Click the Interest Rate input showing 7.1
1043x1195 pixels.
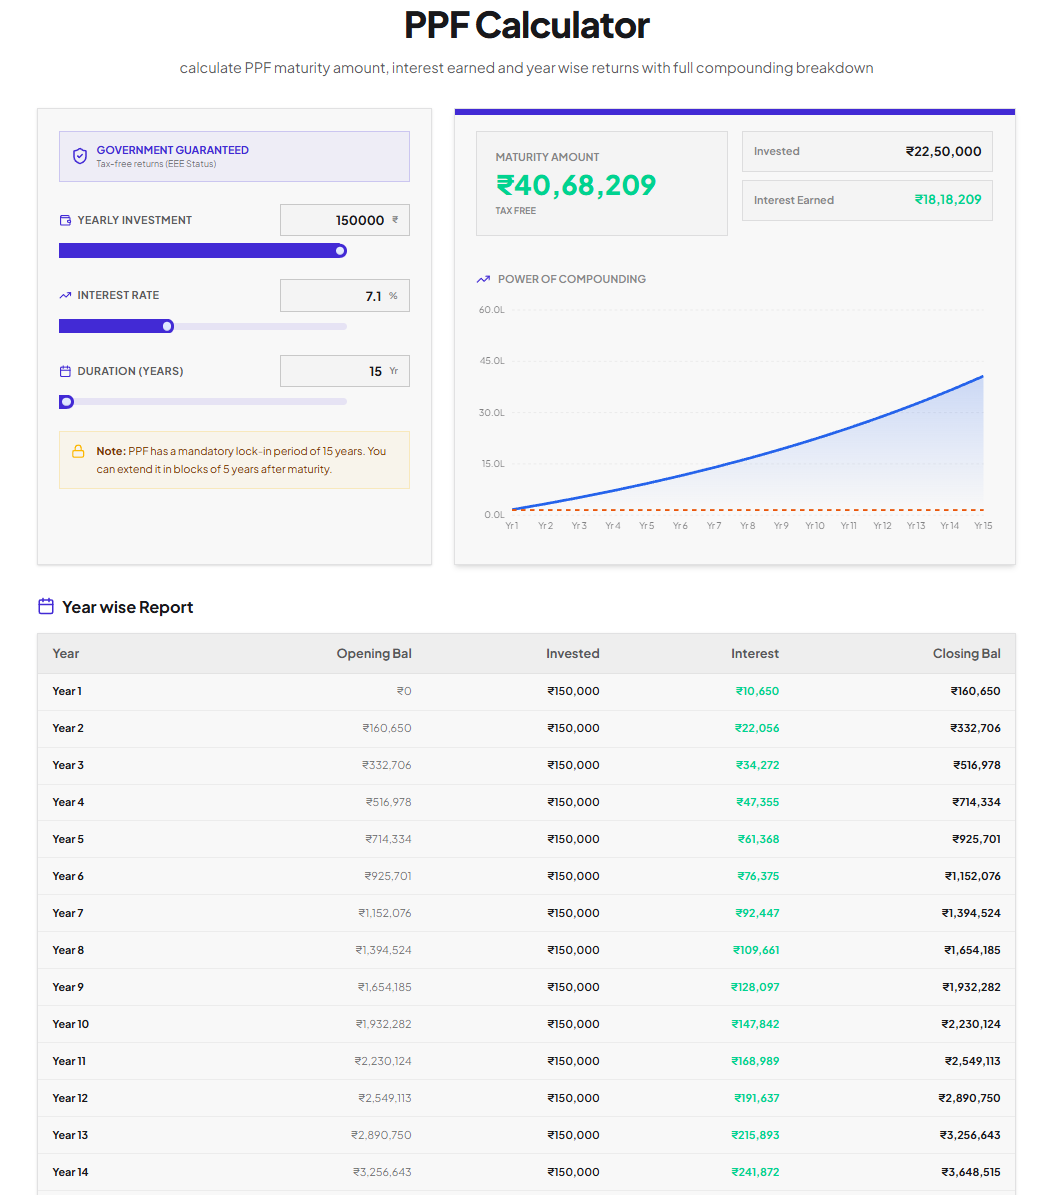tap(344, 296)
